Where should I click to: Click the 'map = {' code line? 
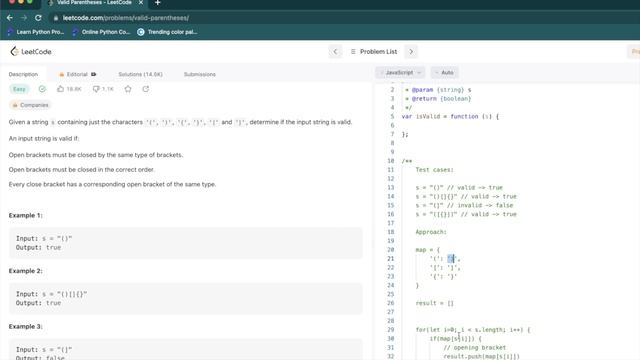(428, 250)
